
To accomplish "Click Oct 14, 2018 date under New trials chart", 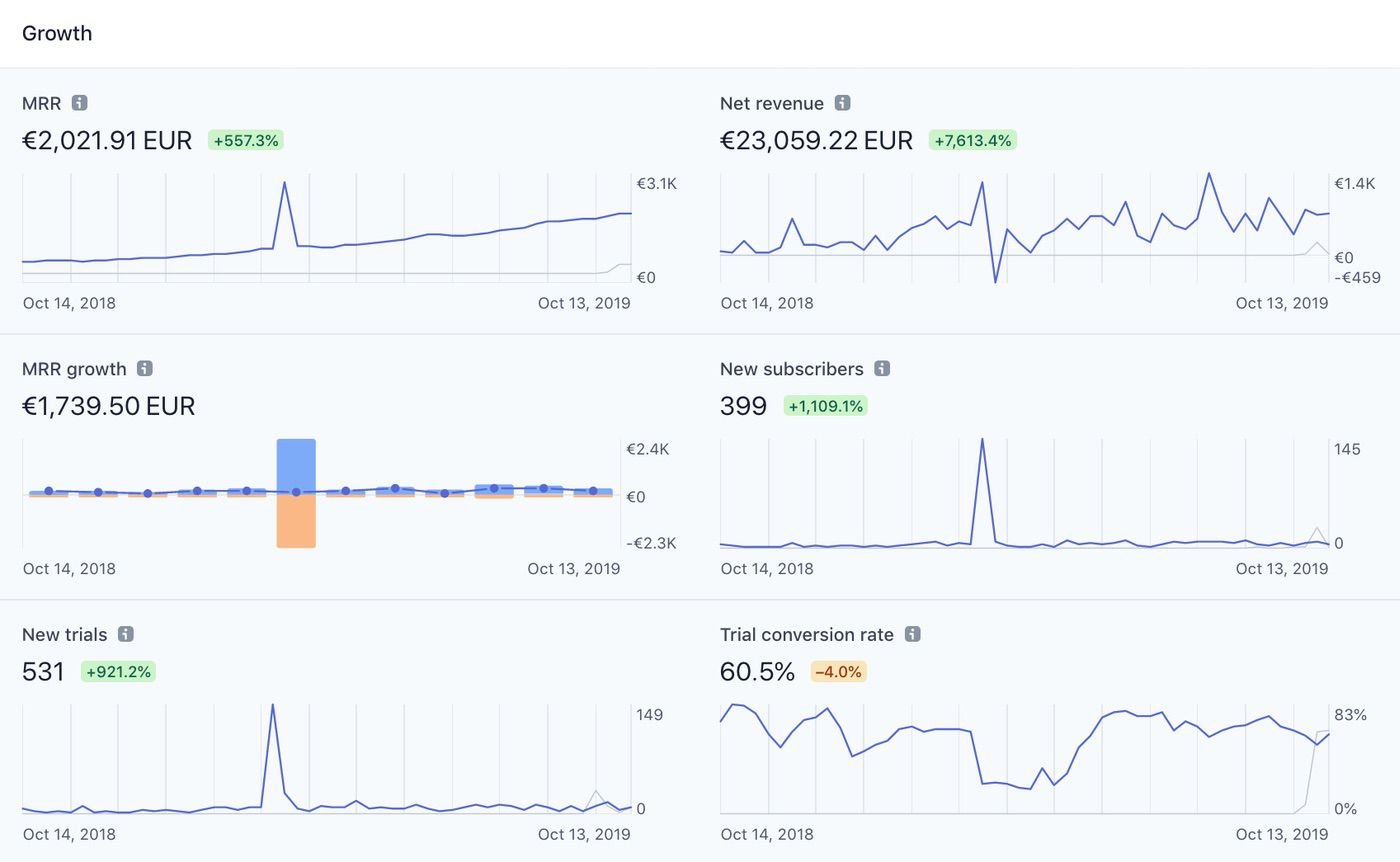I will point(69,834).
